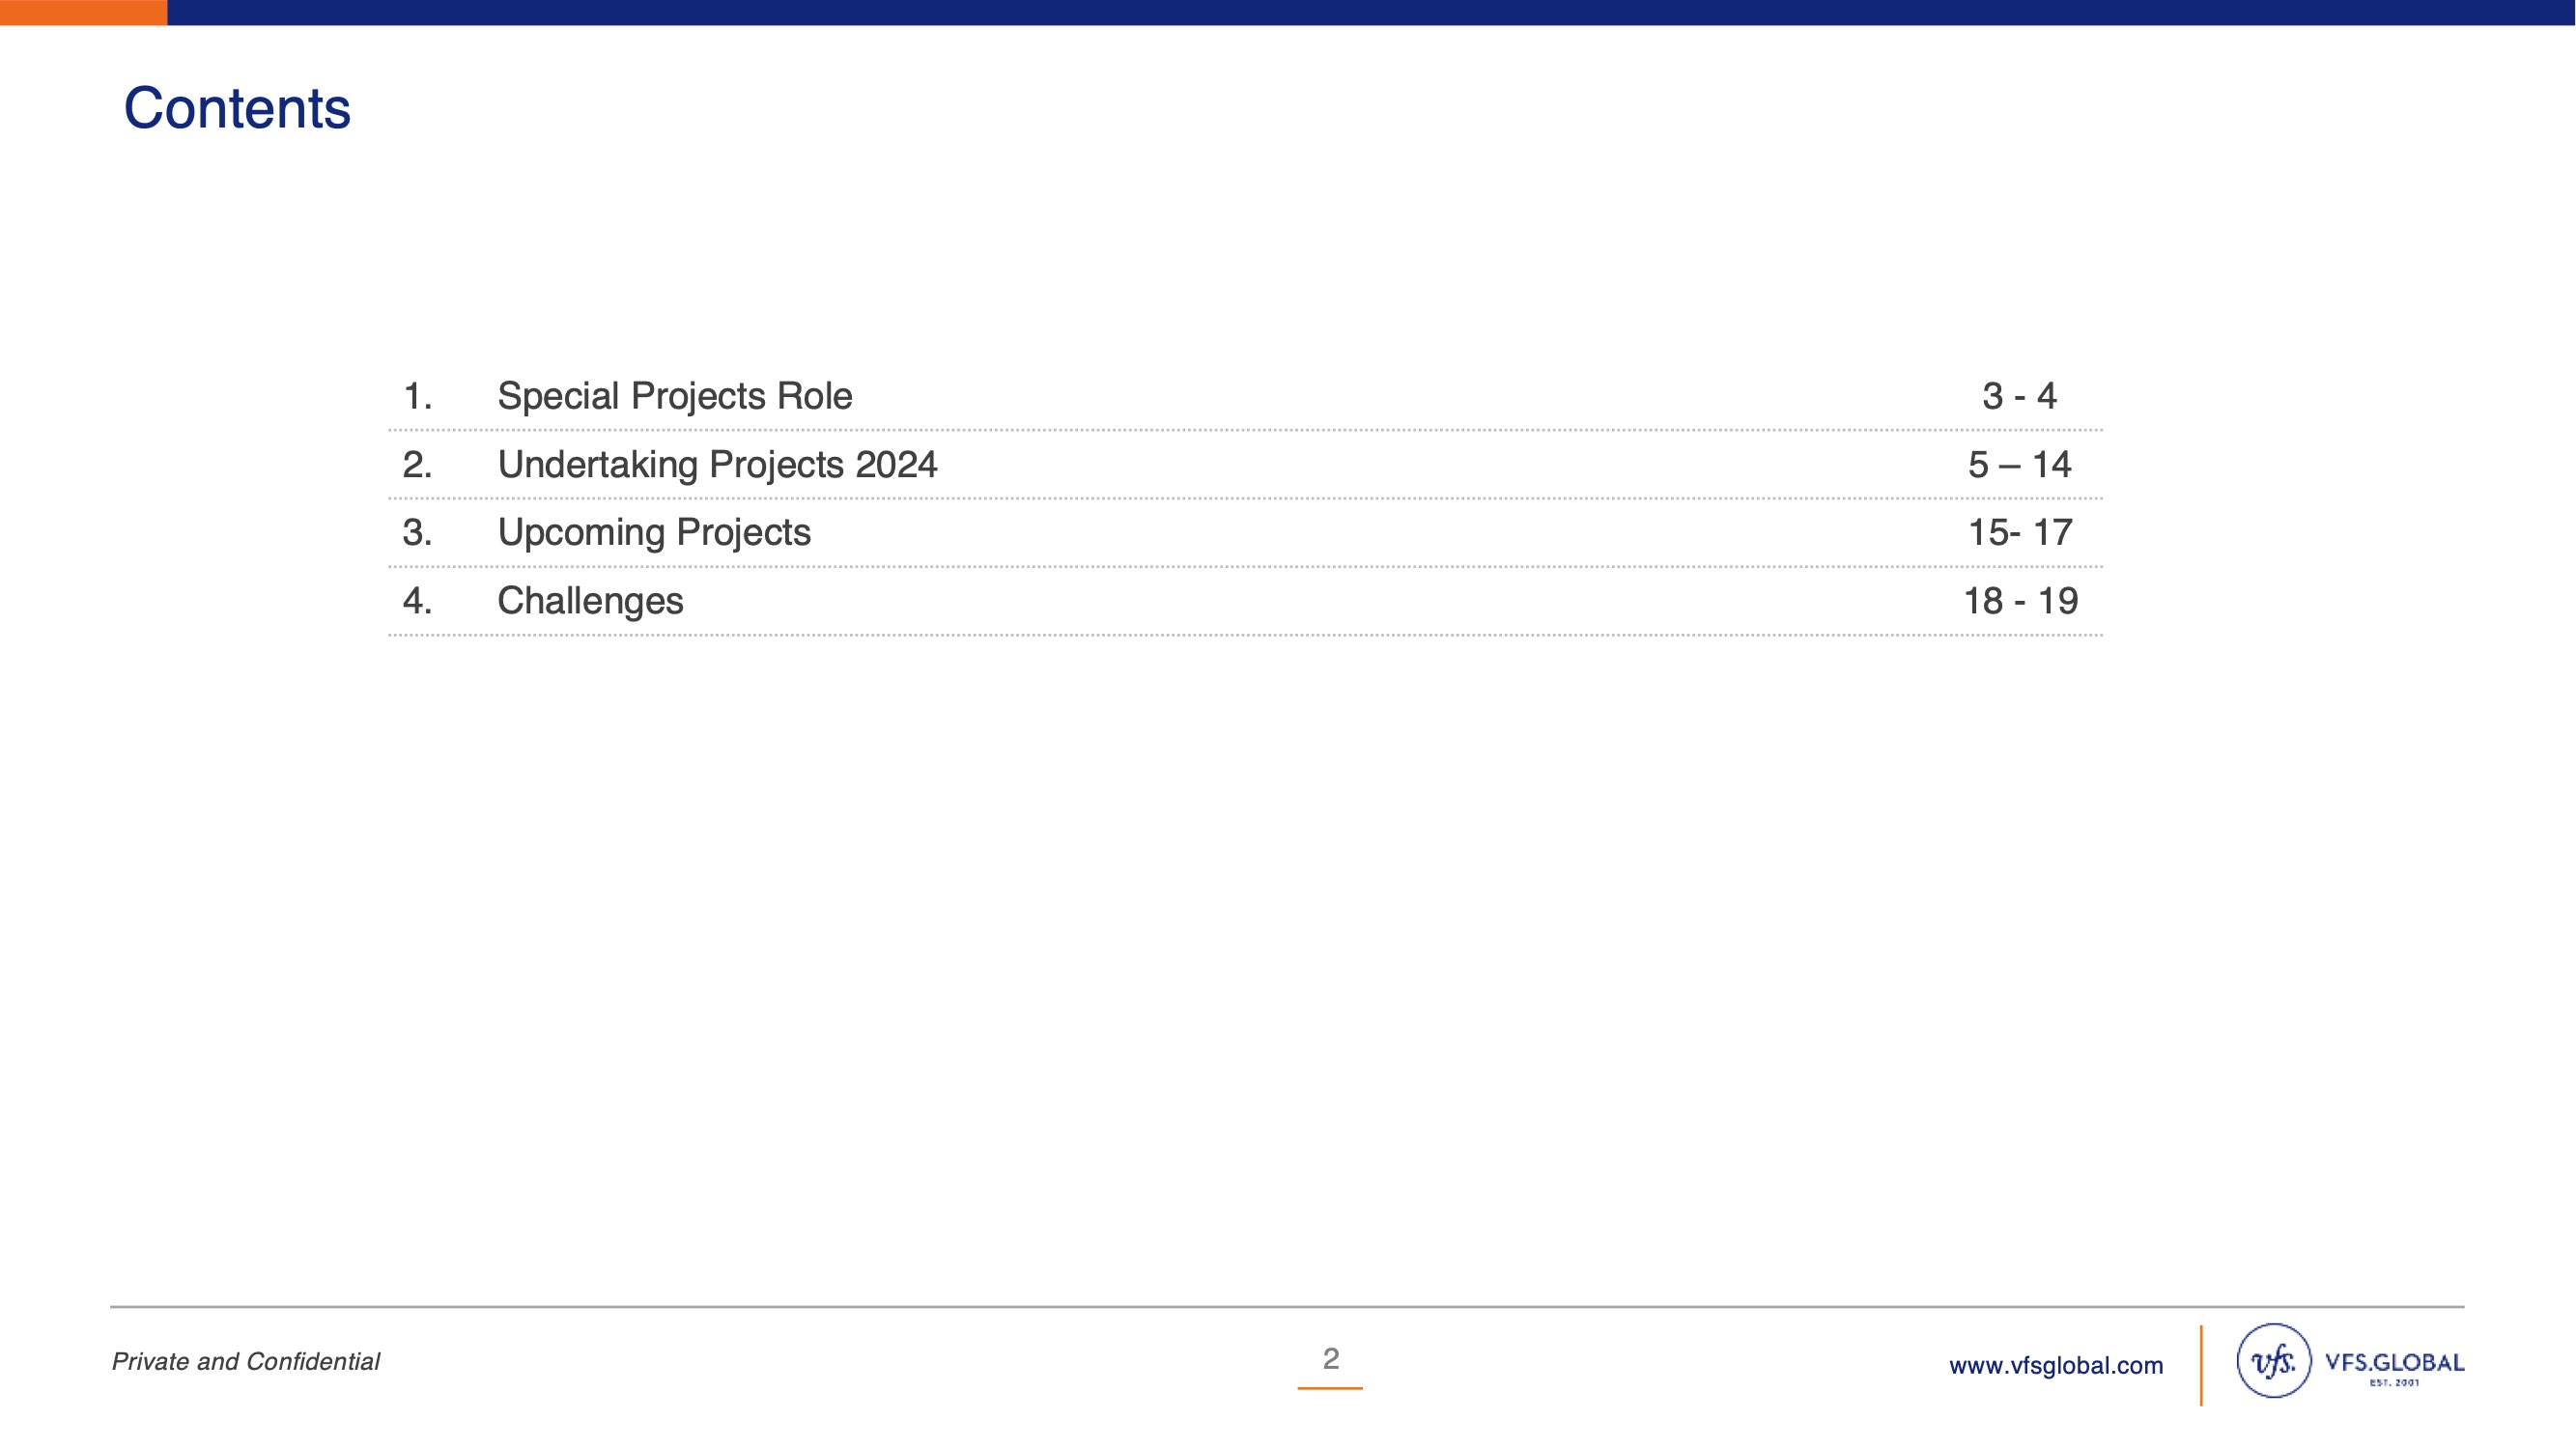Click list number '1.' in contents
The image size is (2576, 1449).
point(417,396)
